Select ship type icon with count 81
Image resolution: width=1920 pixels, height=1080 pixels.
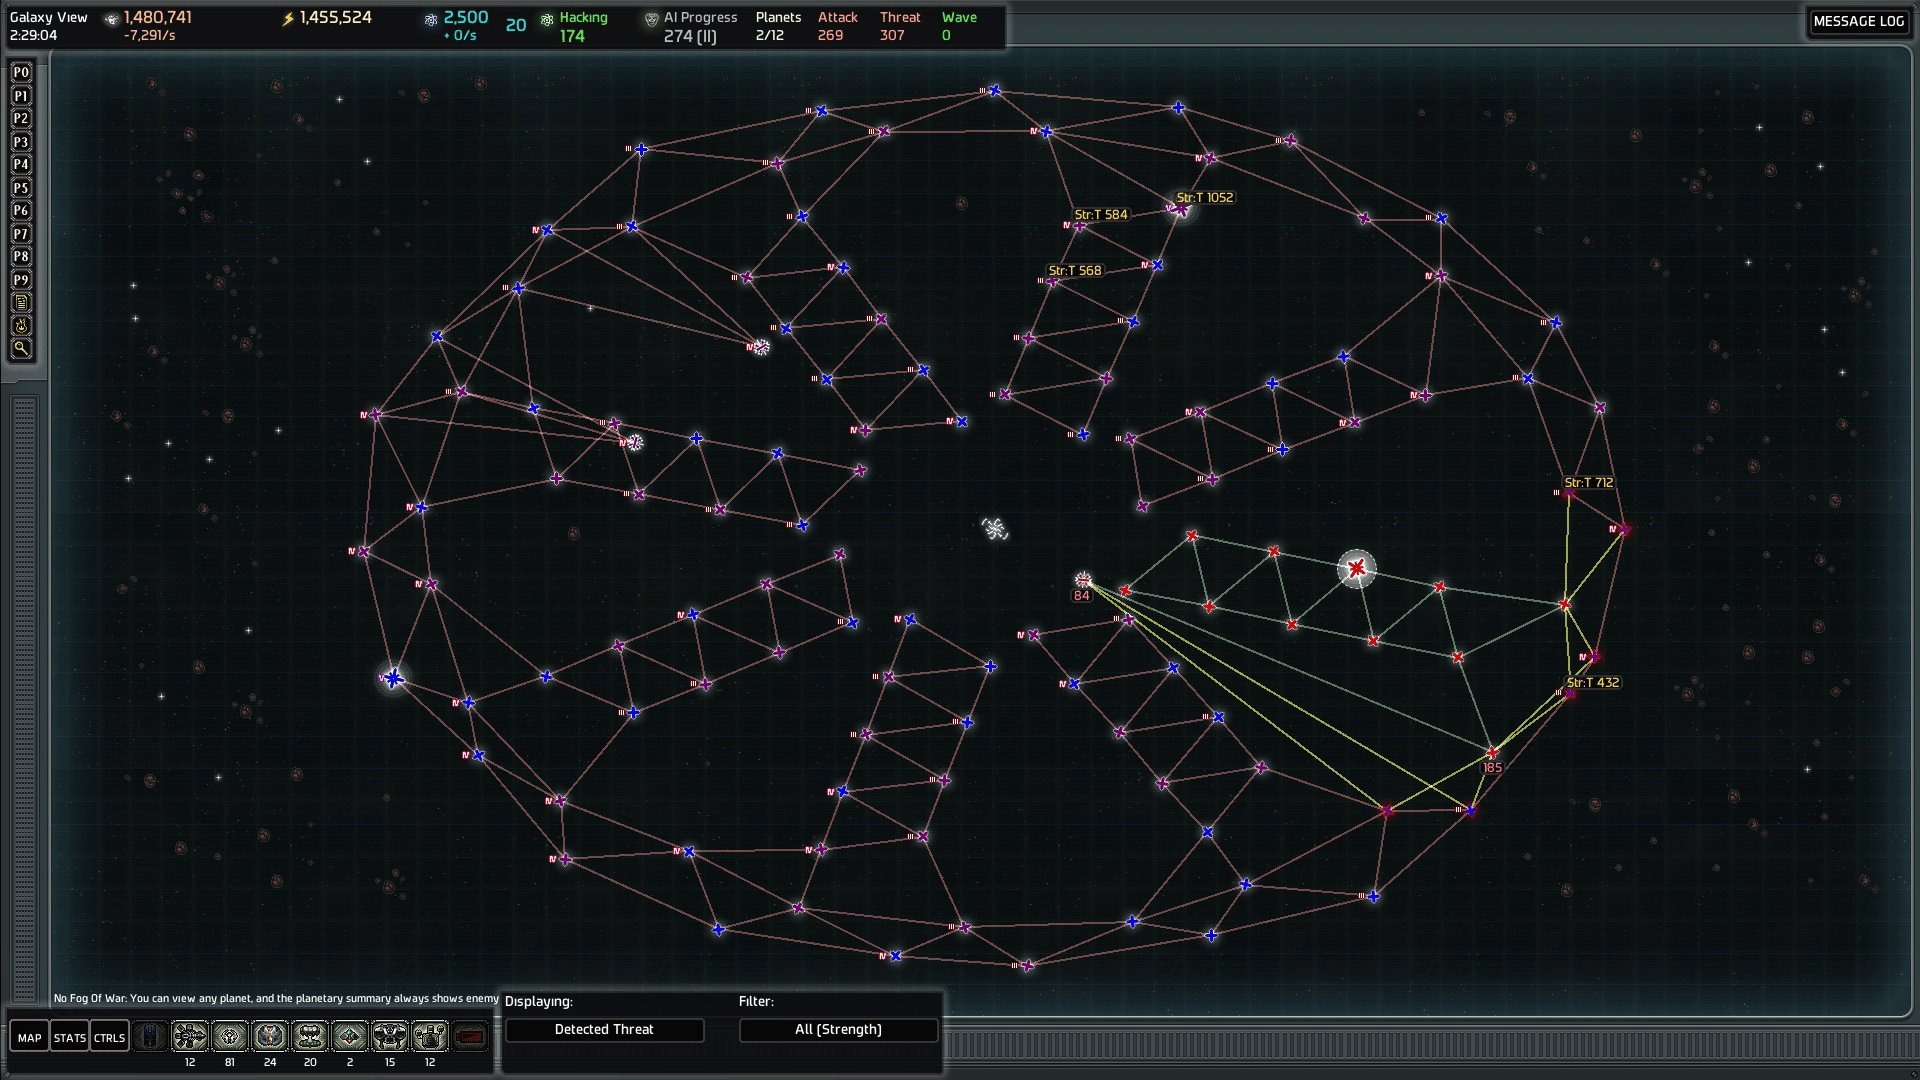click(230, 1037)
